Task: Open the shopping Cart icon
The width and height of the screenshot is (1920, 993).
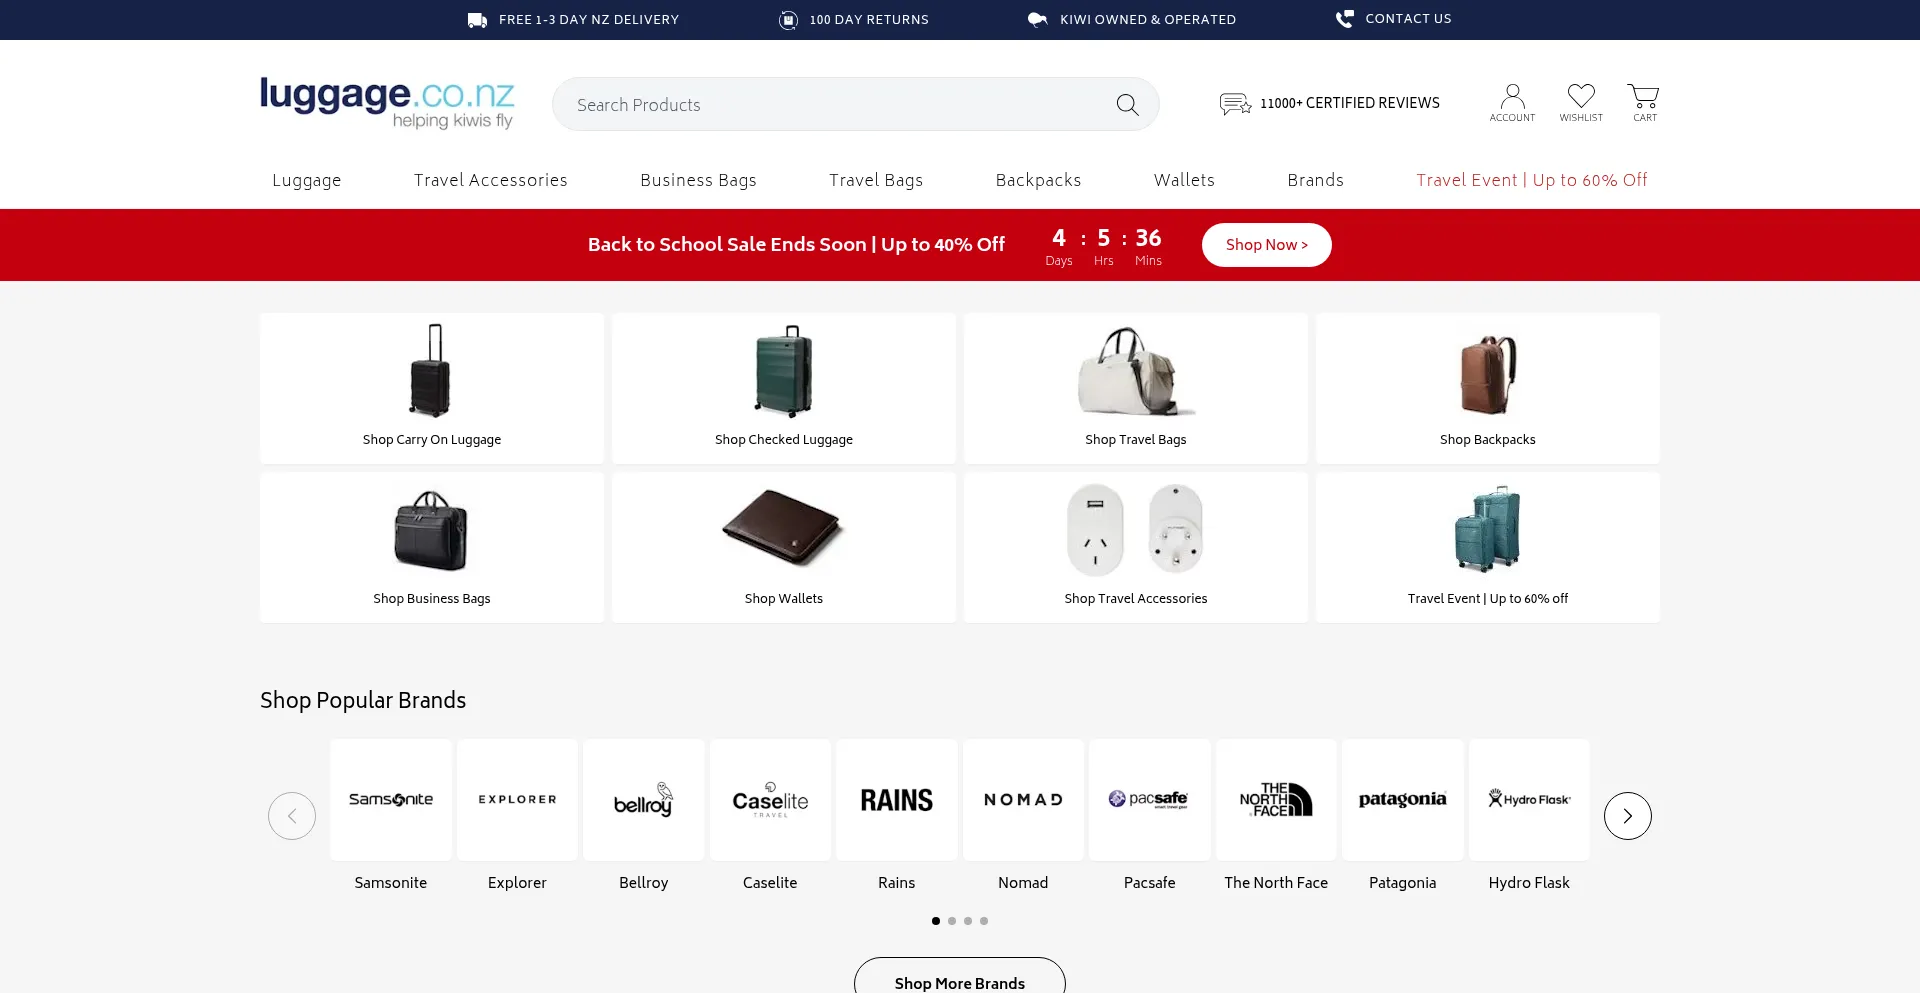Action: point(1643,96)
